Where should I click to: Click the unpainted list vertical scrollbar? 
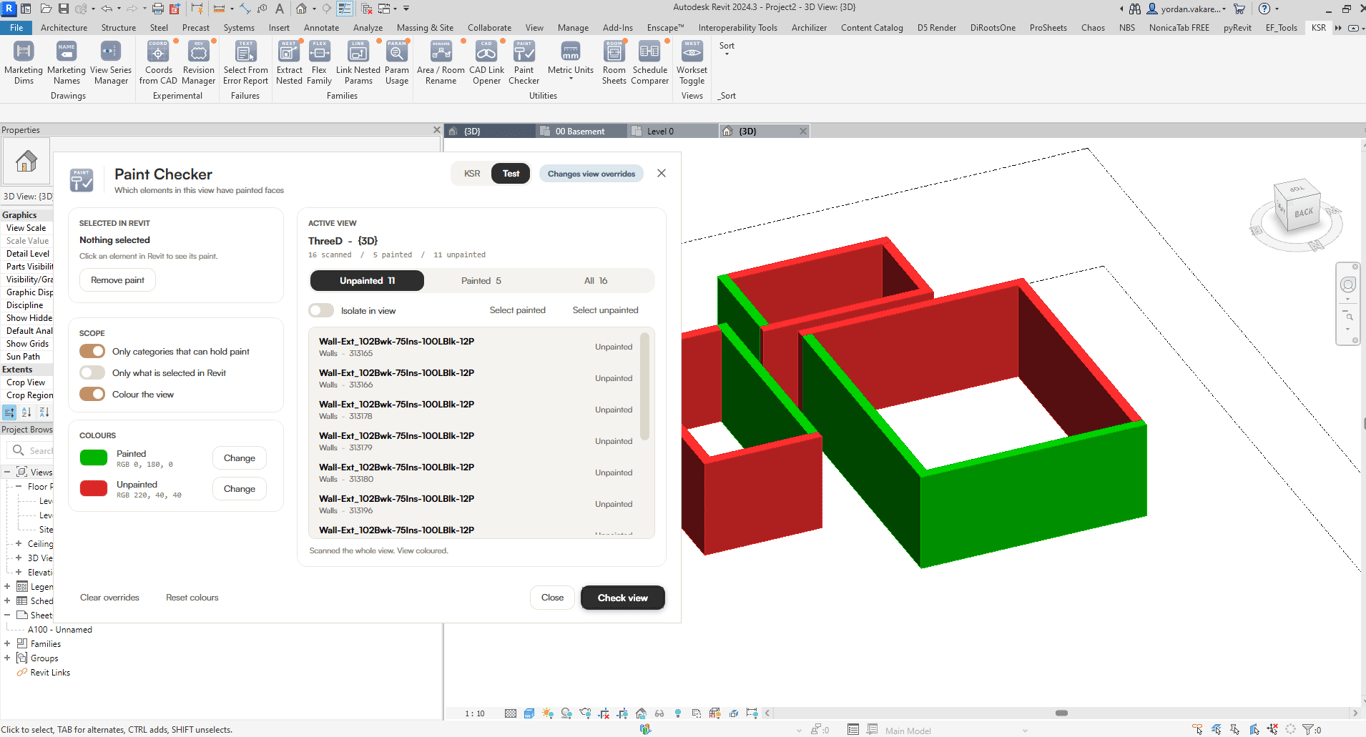[x=645, y=386]
